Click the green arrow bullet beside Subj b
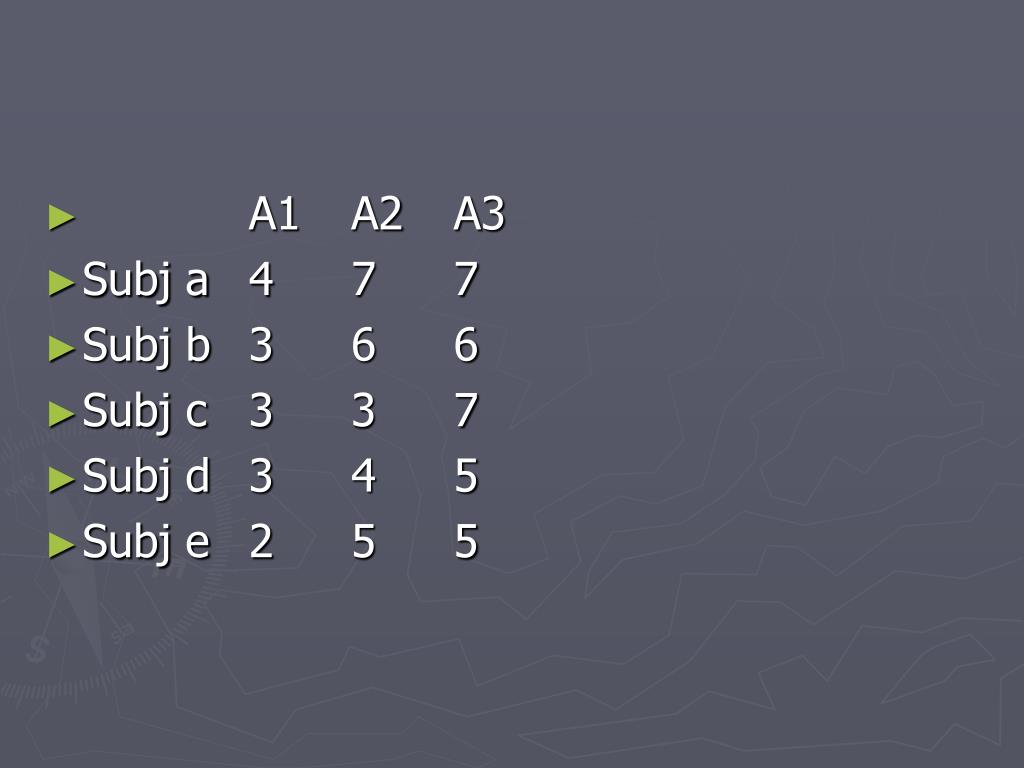Image resolution: width=1024 pixels, height=768 pixels. pos(62,349)
